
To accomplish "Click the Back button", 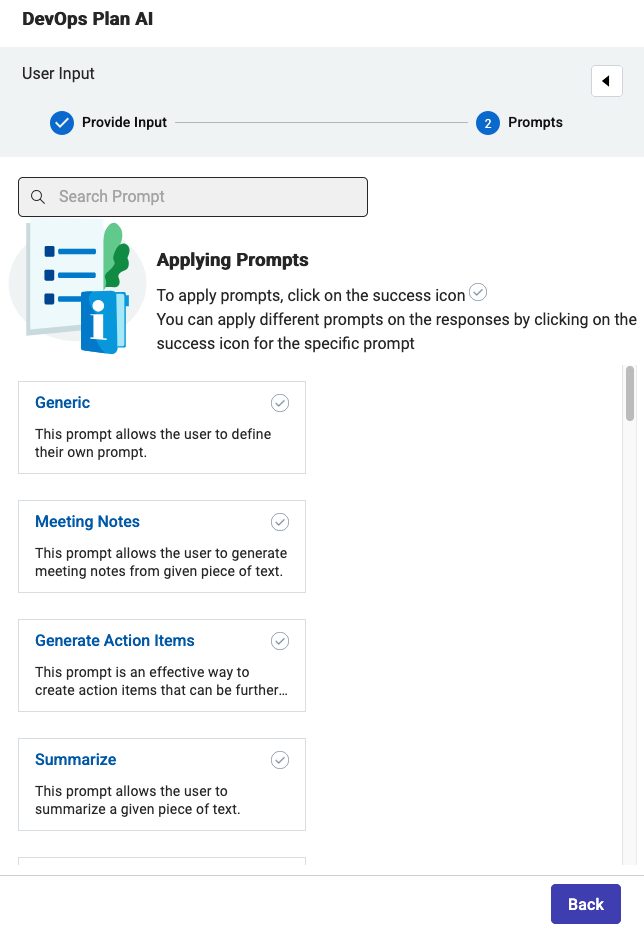I will point(585,903).
